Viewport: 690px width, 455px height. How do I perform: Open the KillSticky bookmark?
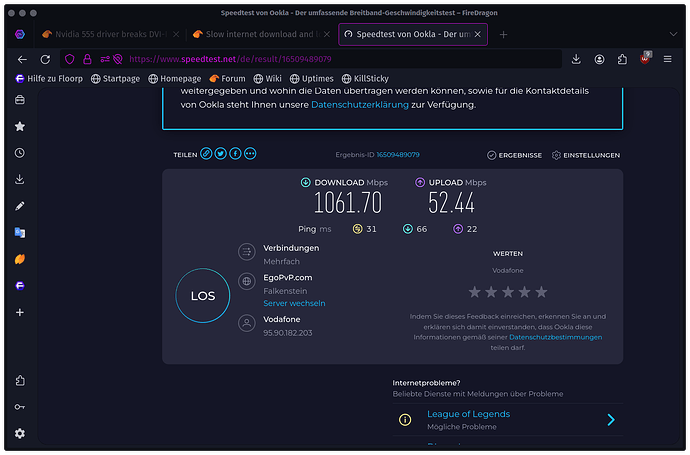[365, 79]
